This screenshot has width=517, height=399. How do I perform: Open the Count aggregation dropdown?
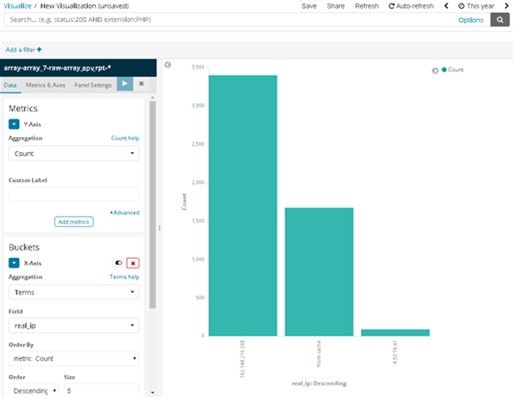point(74,153)
